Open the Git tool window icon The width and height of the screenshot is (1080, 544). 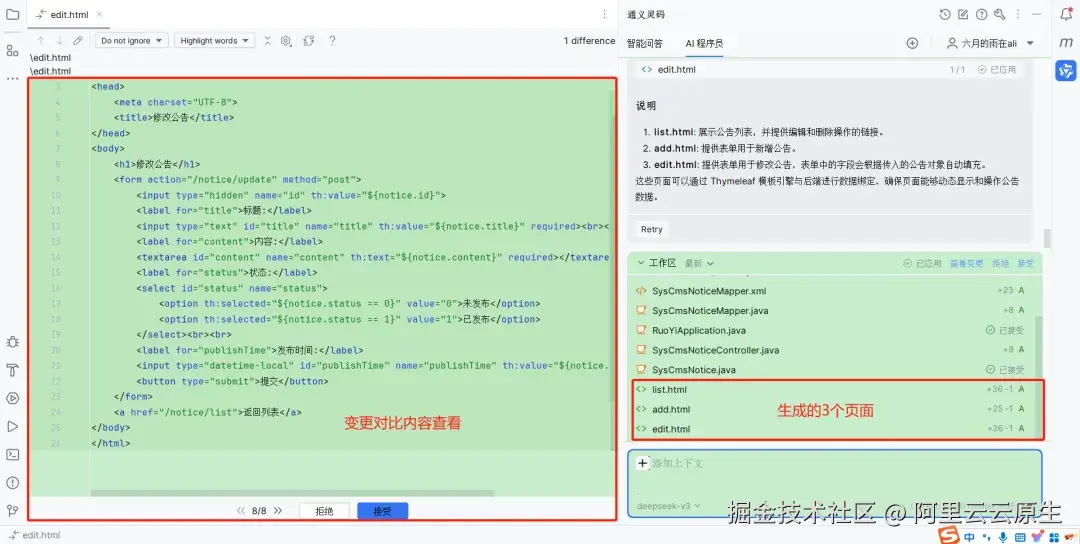12,511
